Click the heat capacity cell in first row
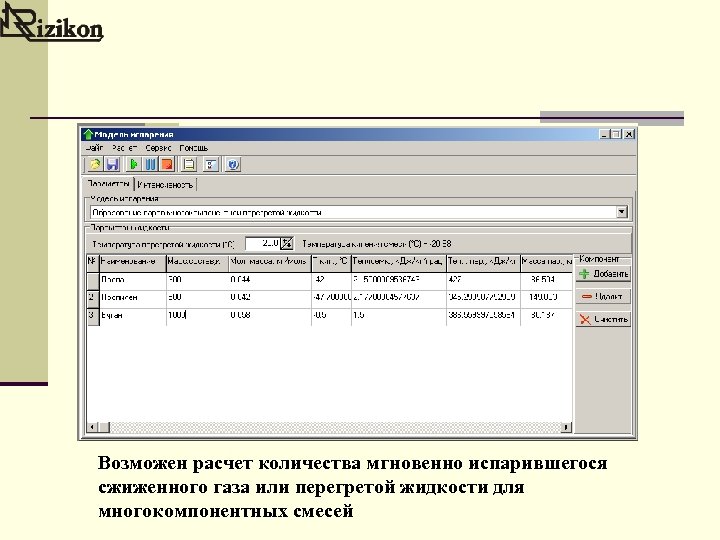 399,281
